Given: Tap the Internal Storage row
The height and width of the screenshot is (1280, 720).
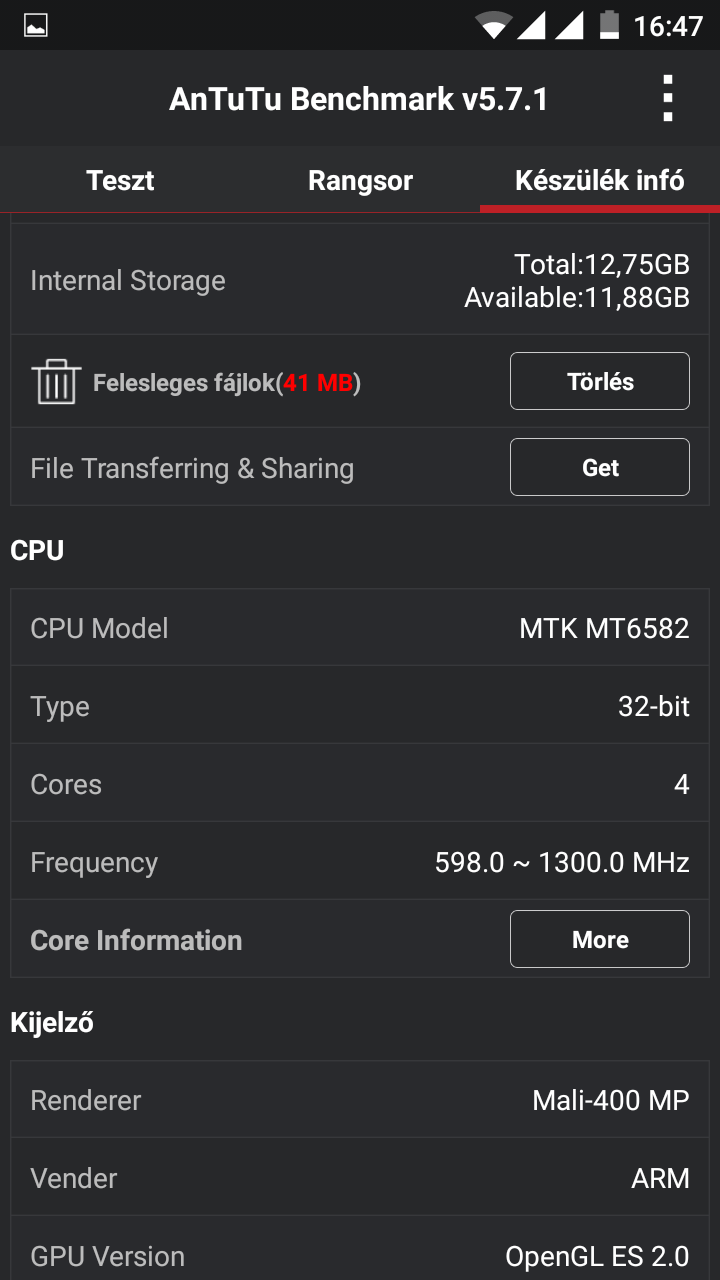Looking at the screenshot, I should coord(360,281).
